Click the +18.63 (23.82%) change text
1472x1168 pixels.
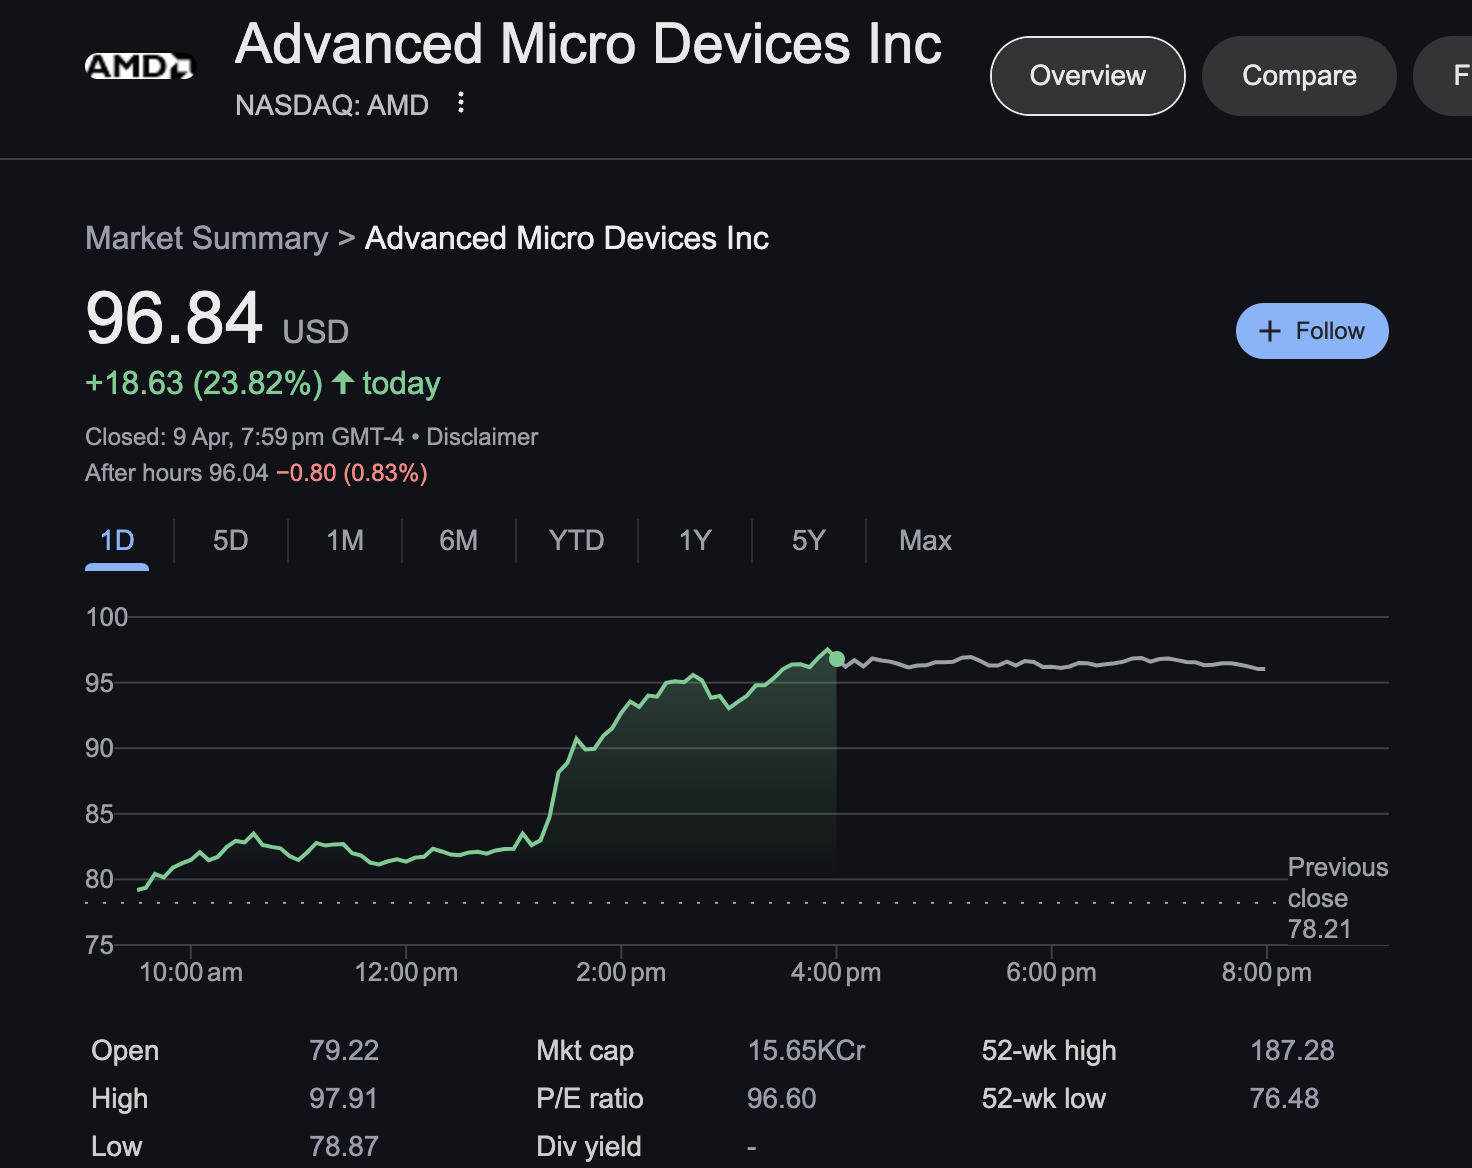pyautogui.click(x=204, y=383)
